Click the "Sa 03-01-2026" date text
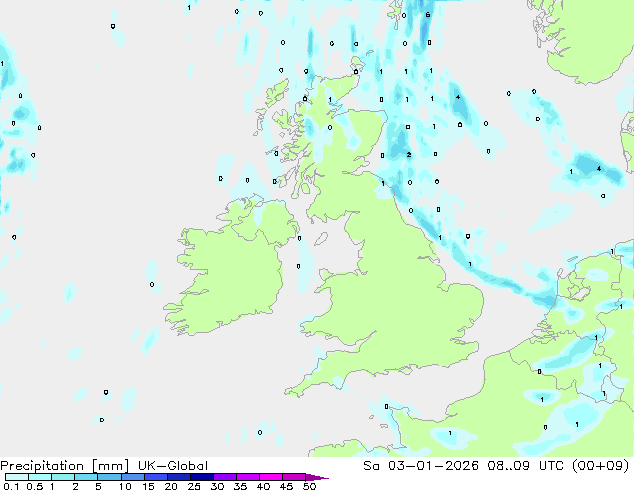Screen dimensions: 634x490 click(x=421, y=466)
